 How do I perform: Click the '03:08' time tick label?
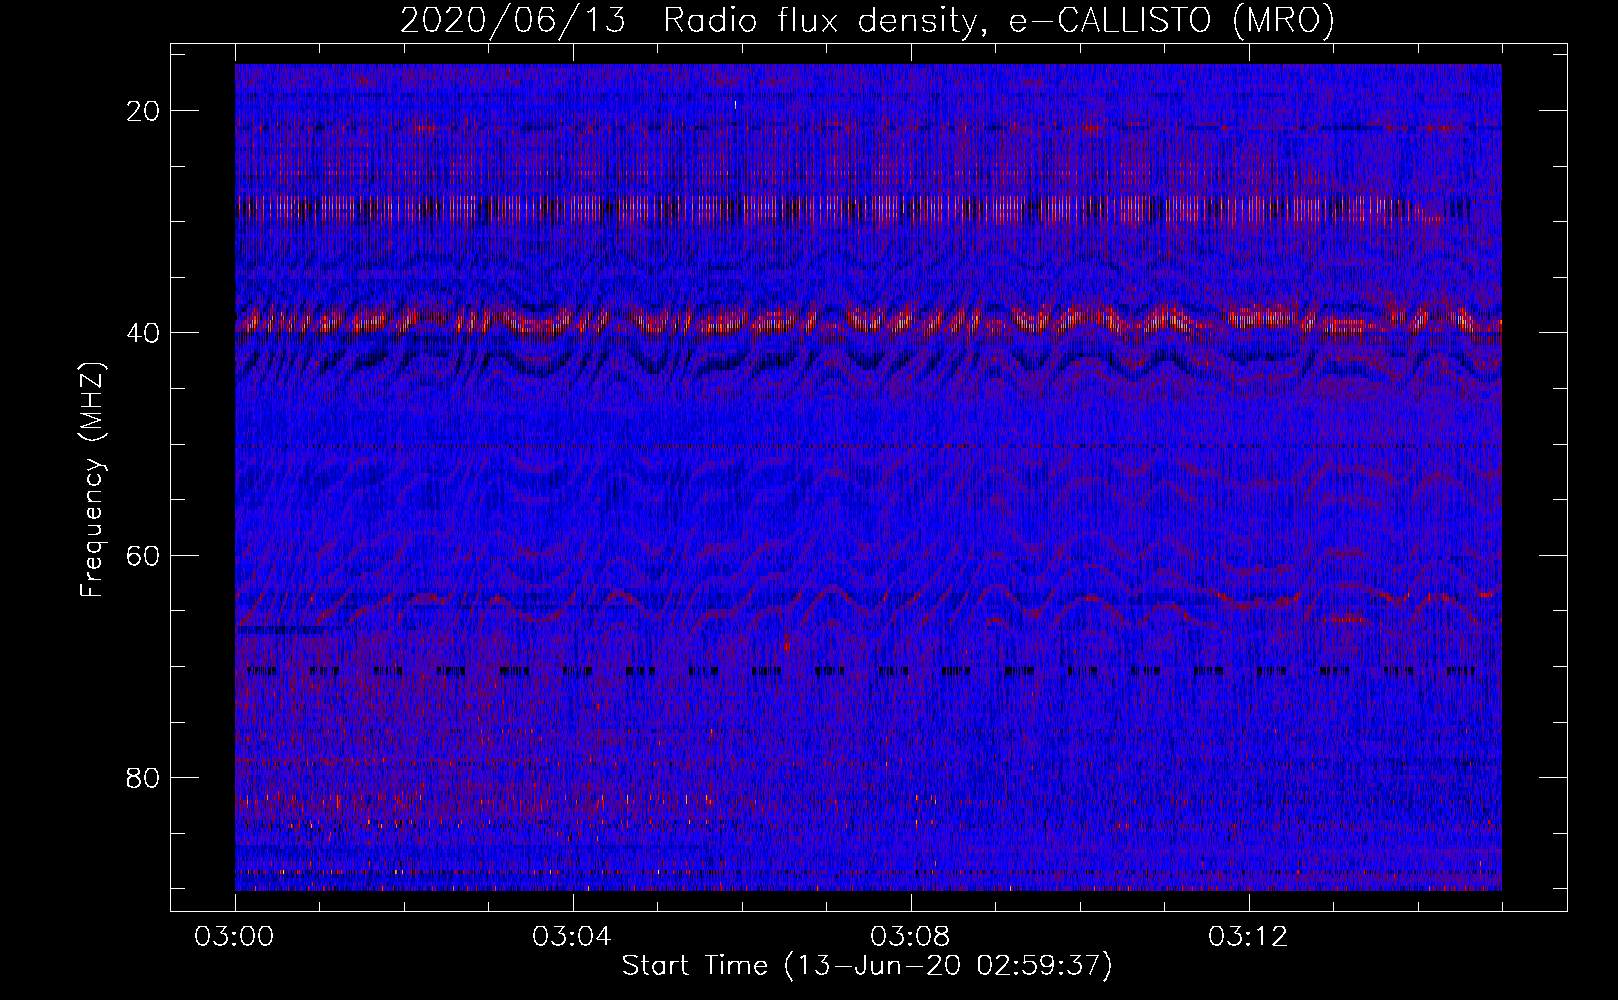click(x=911, y=937)
